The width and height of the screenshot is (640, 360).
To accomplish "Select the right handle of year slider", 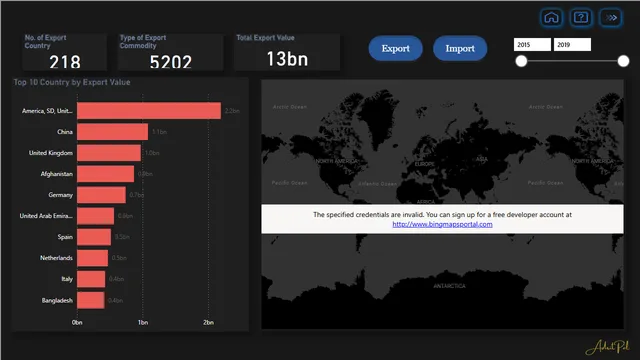I will [x=623, y=61].
